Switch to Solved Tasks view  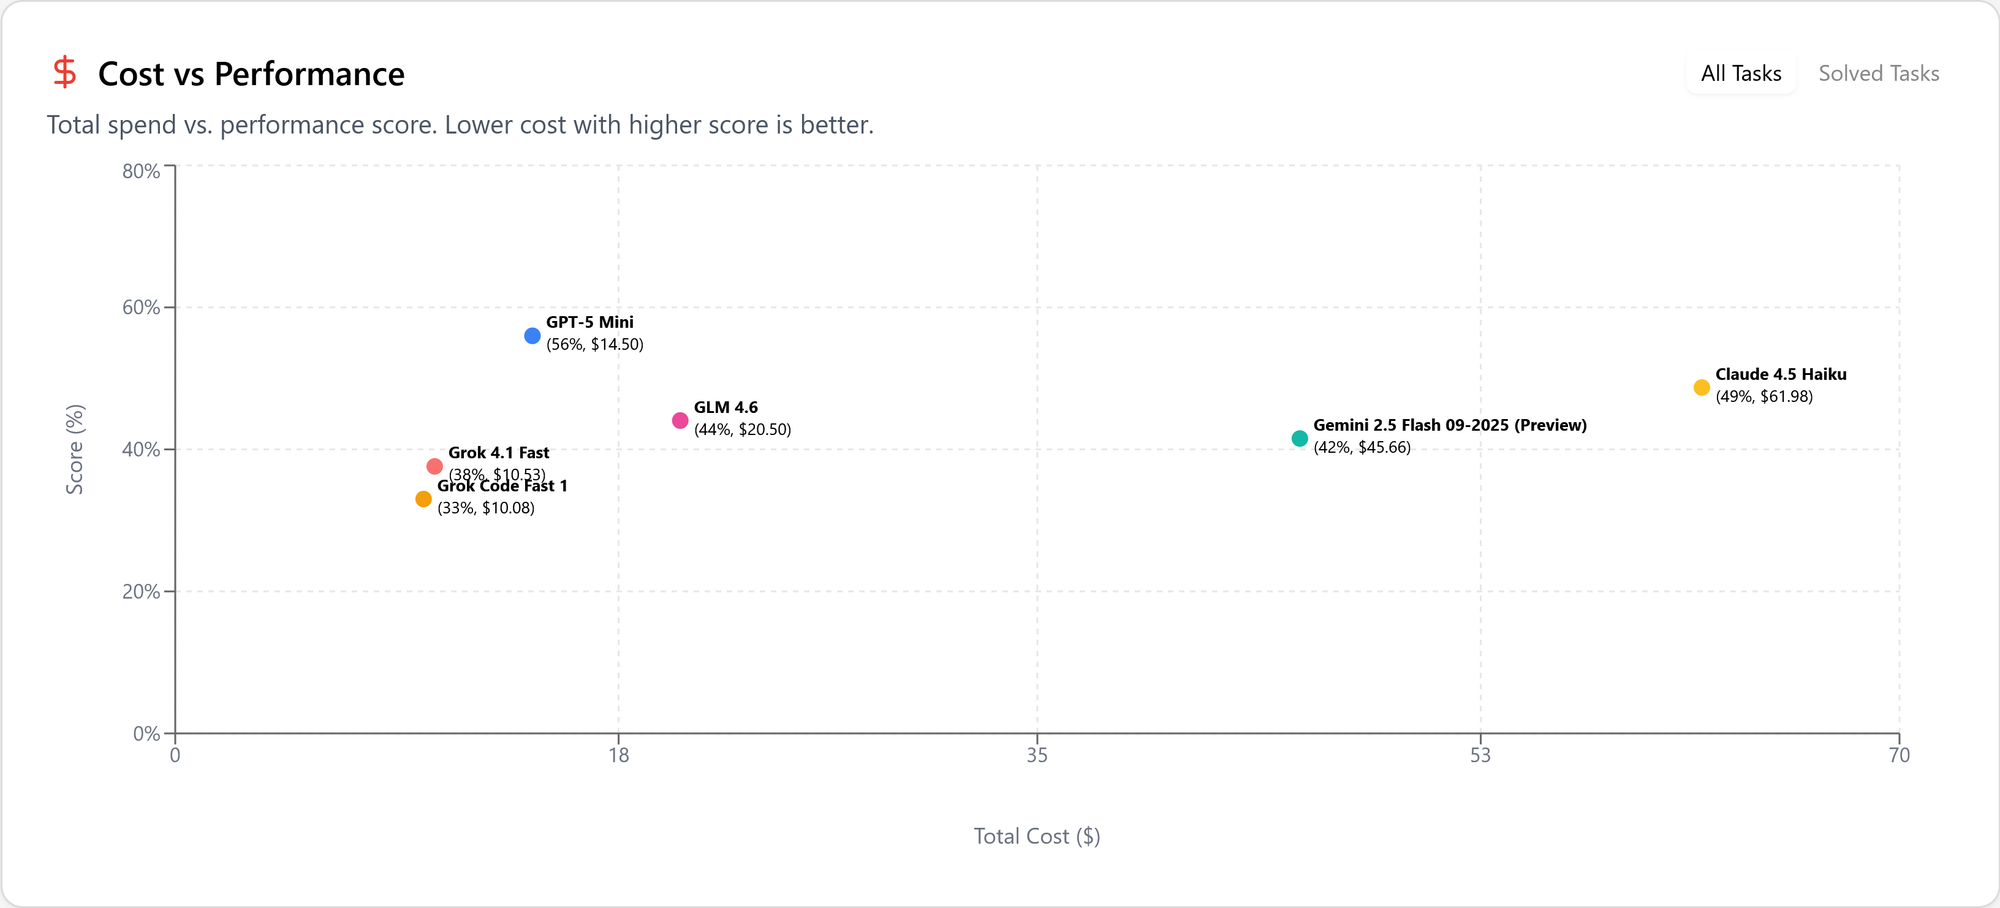pyautogui.click(x=1878, y=73)
